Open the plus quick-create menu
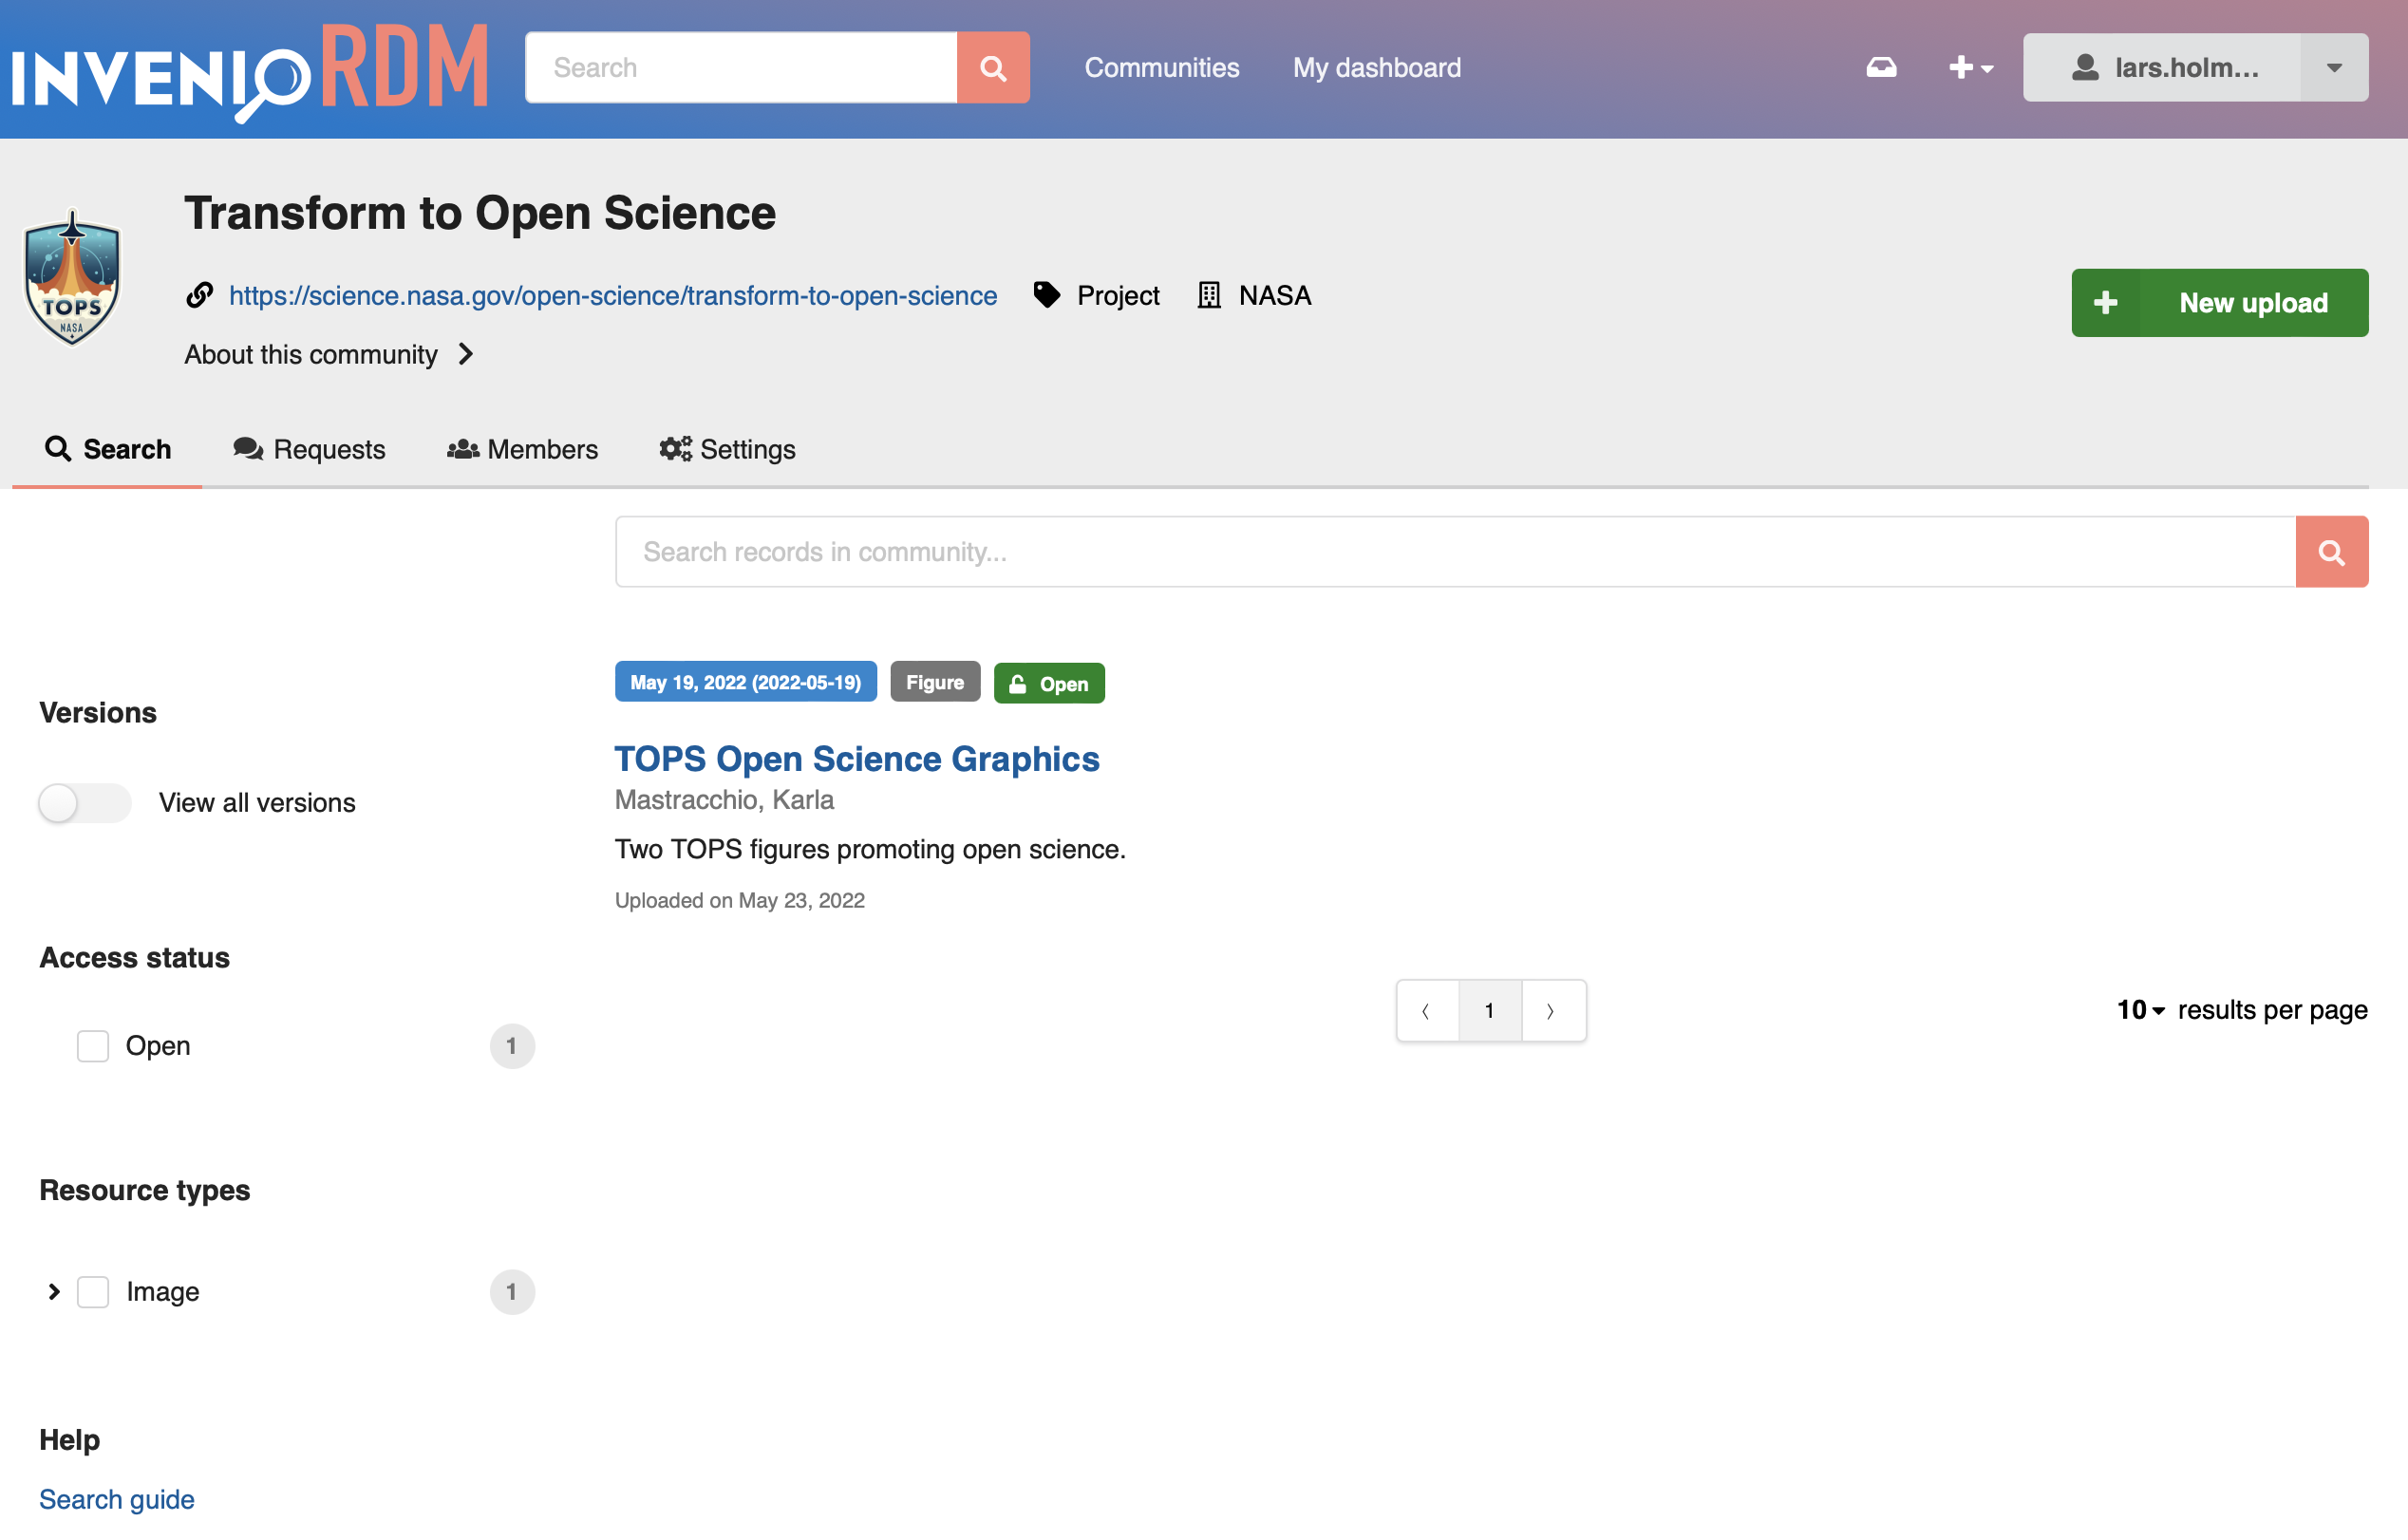 click(x=1971, y=67)
